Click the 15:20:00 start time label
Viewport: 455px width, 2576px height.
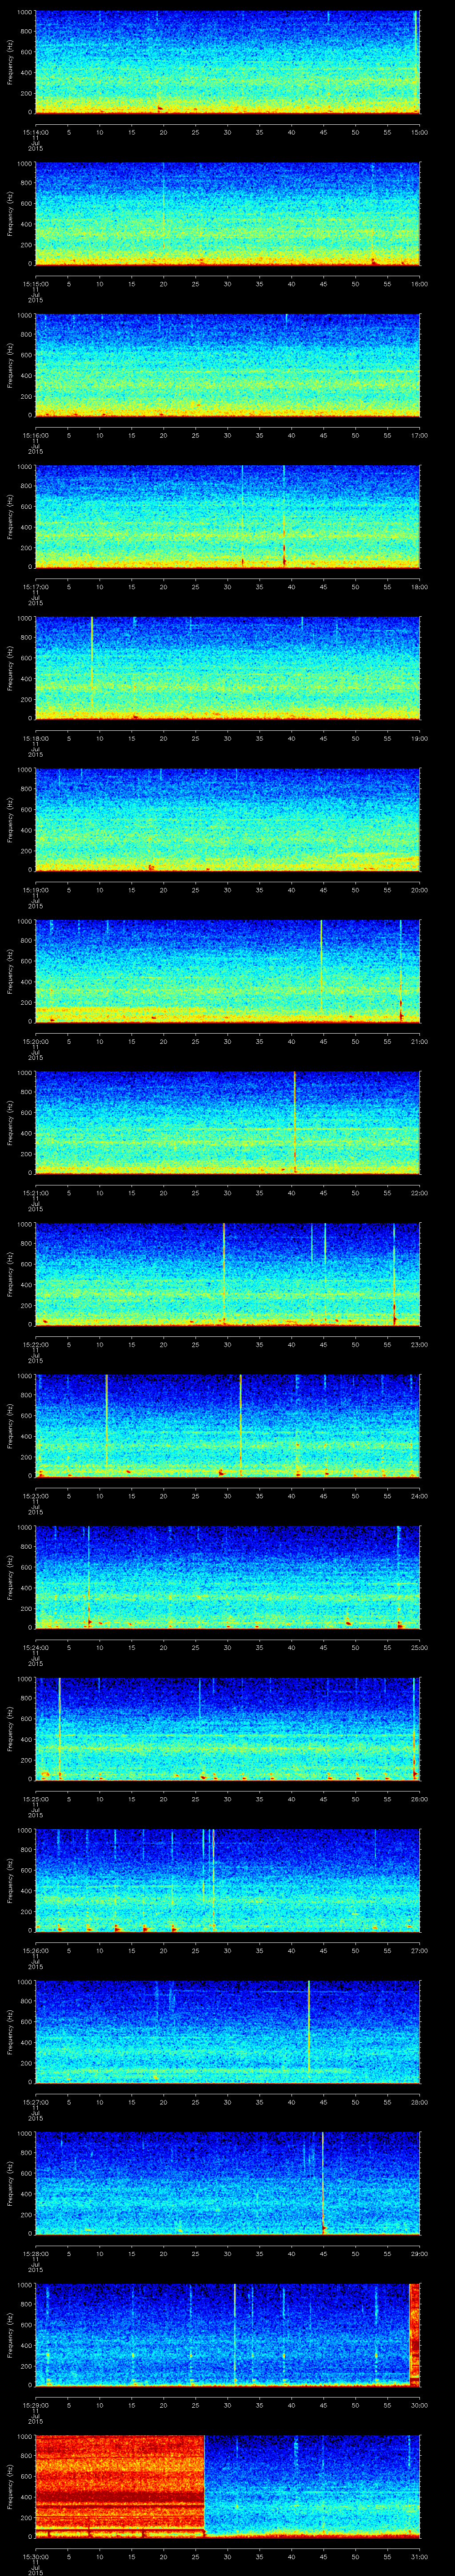35,1041
